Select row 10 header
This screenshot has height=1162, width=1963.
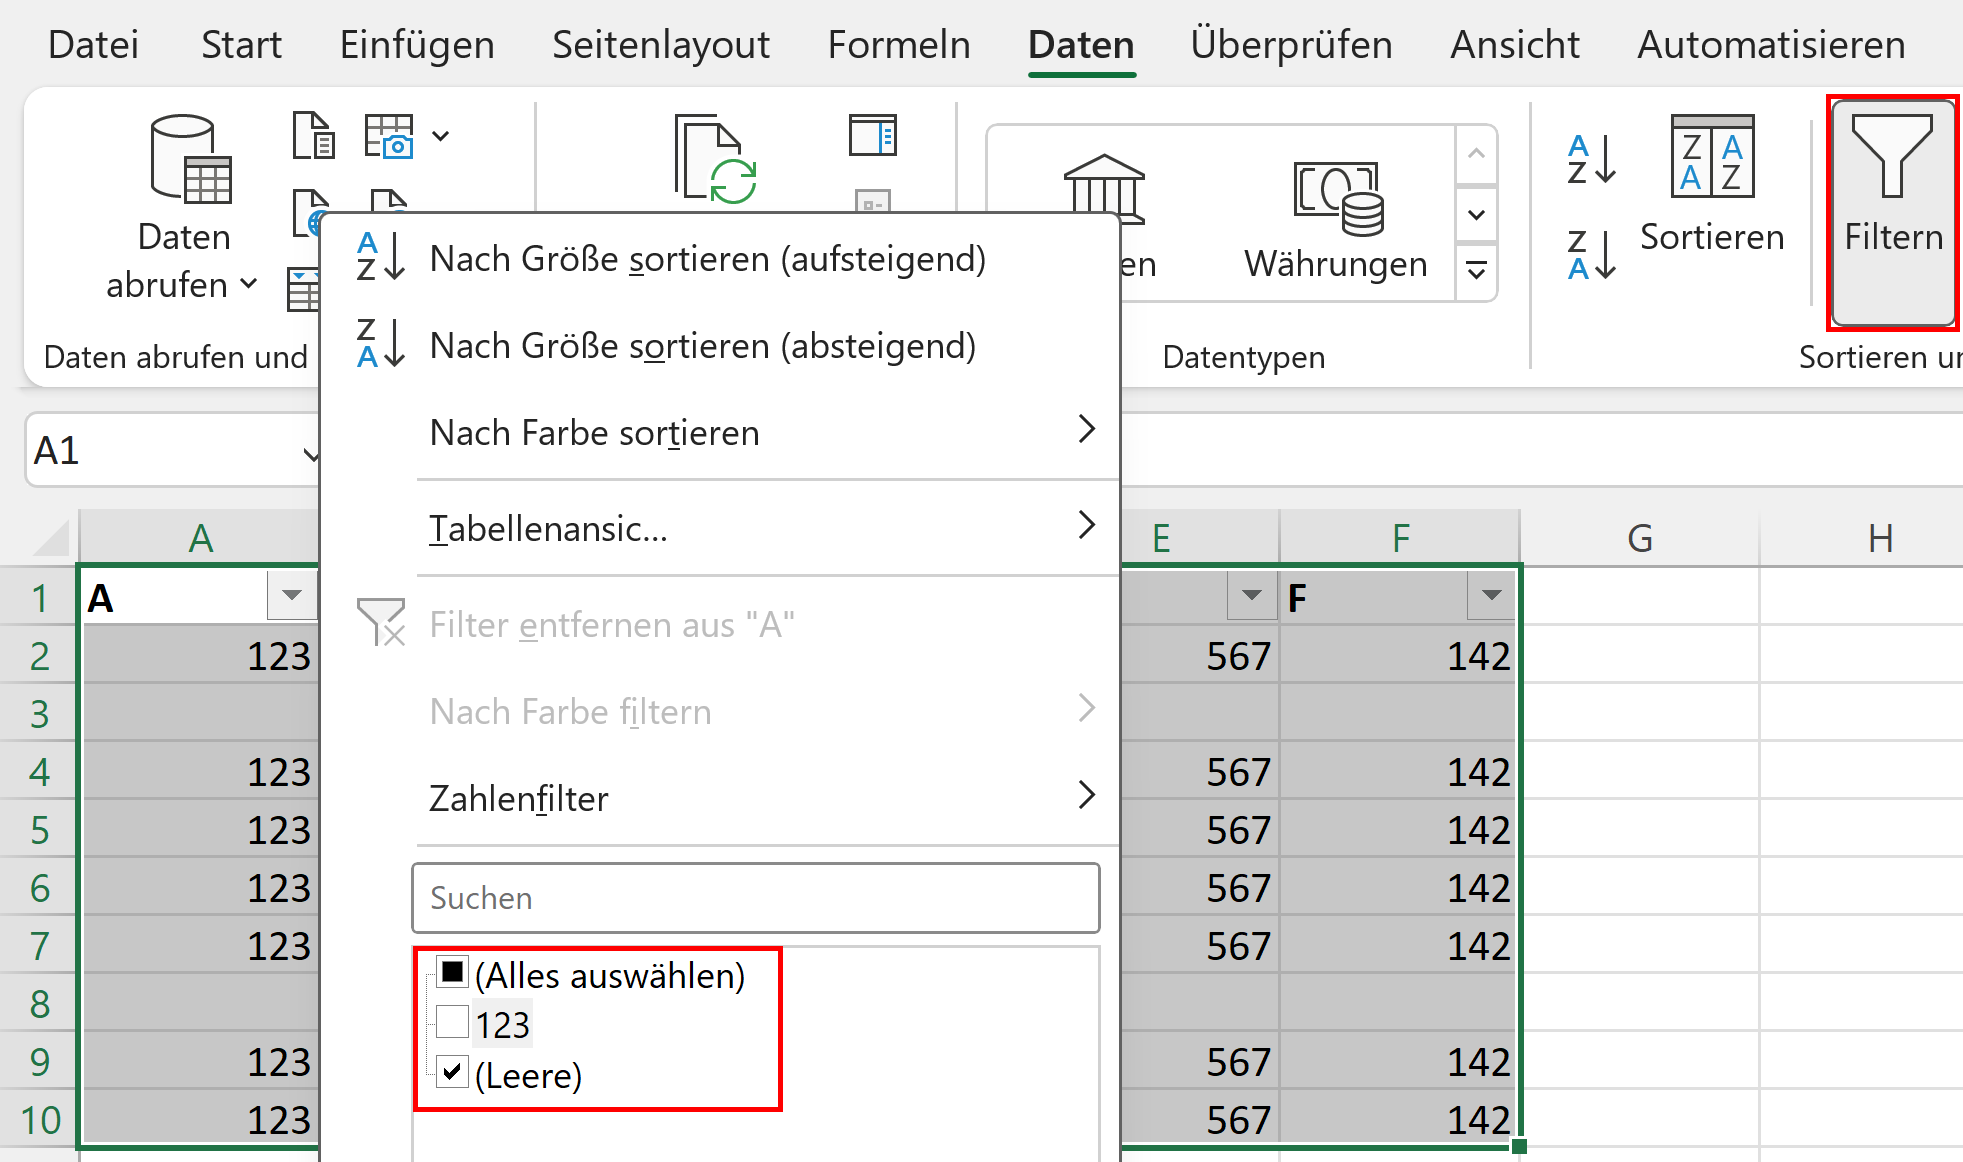(x=39, y=1119)
